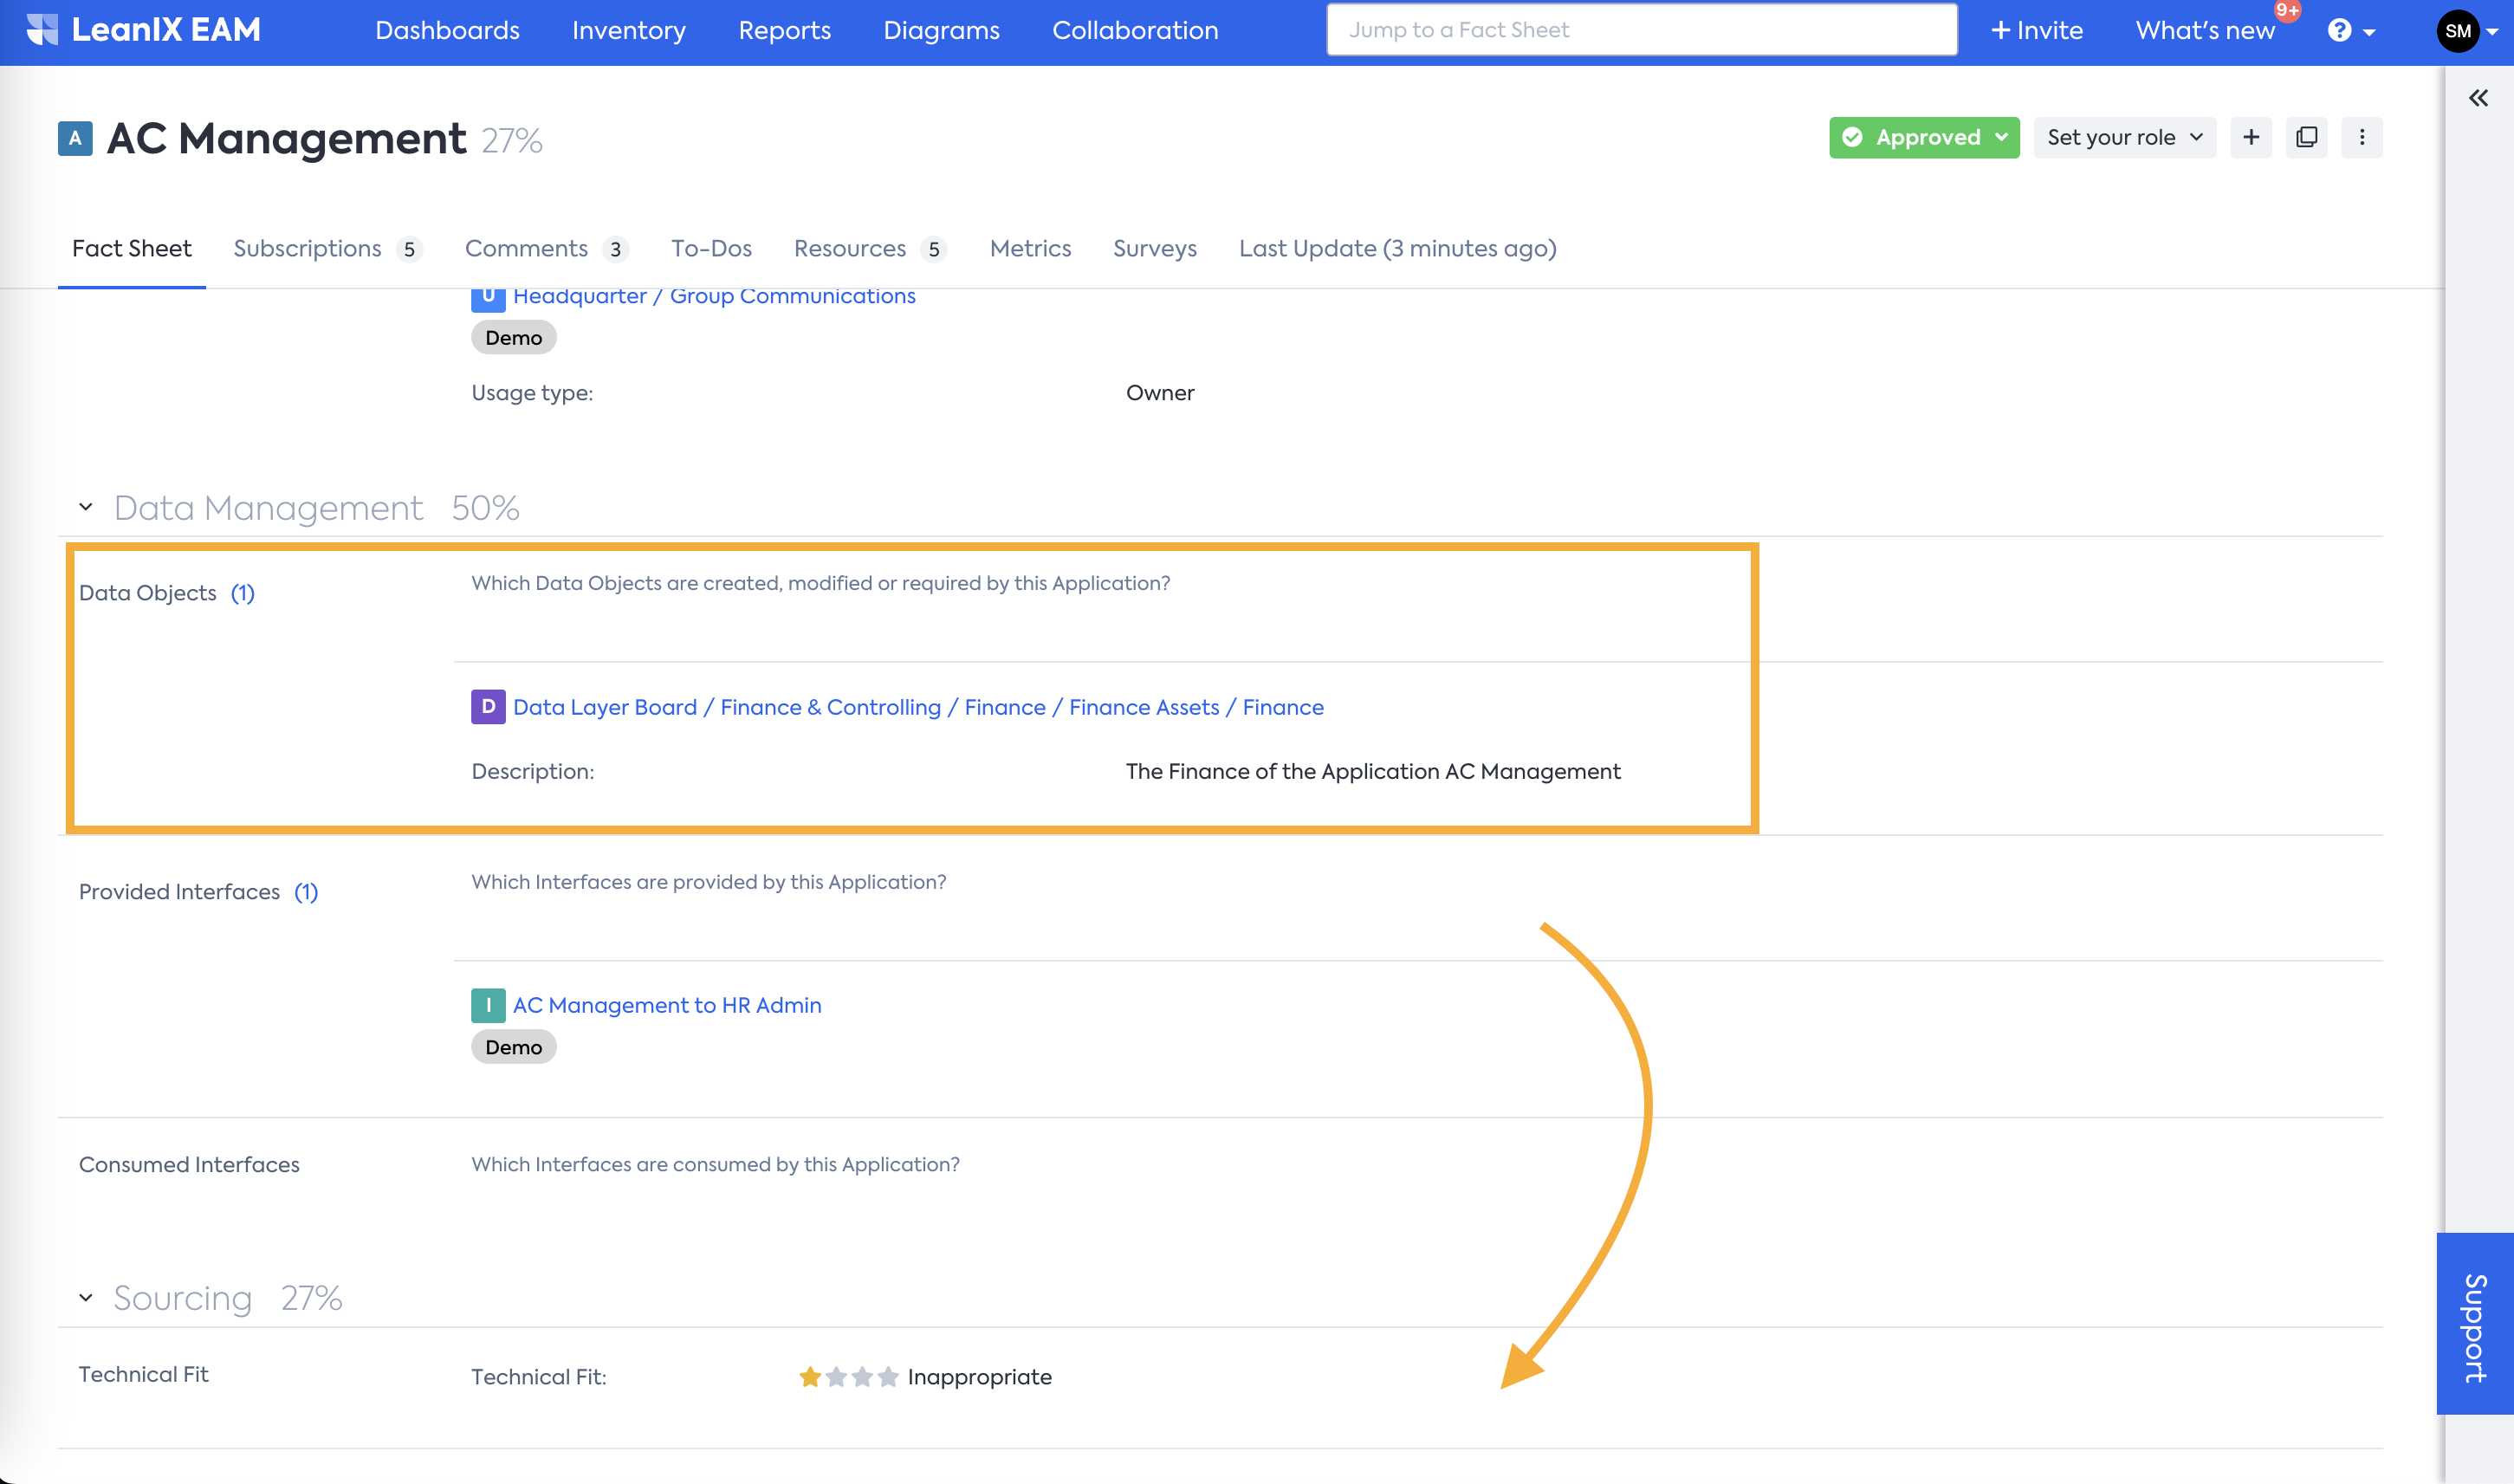Click the LeanIX EAM logo icon
Viewport: 2514px width, 1484px height.
pos(42,30)
